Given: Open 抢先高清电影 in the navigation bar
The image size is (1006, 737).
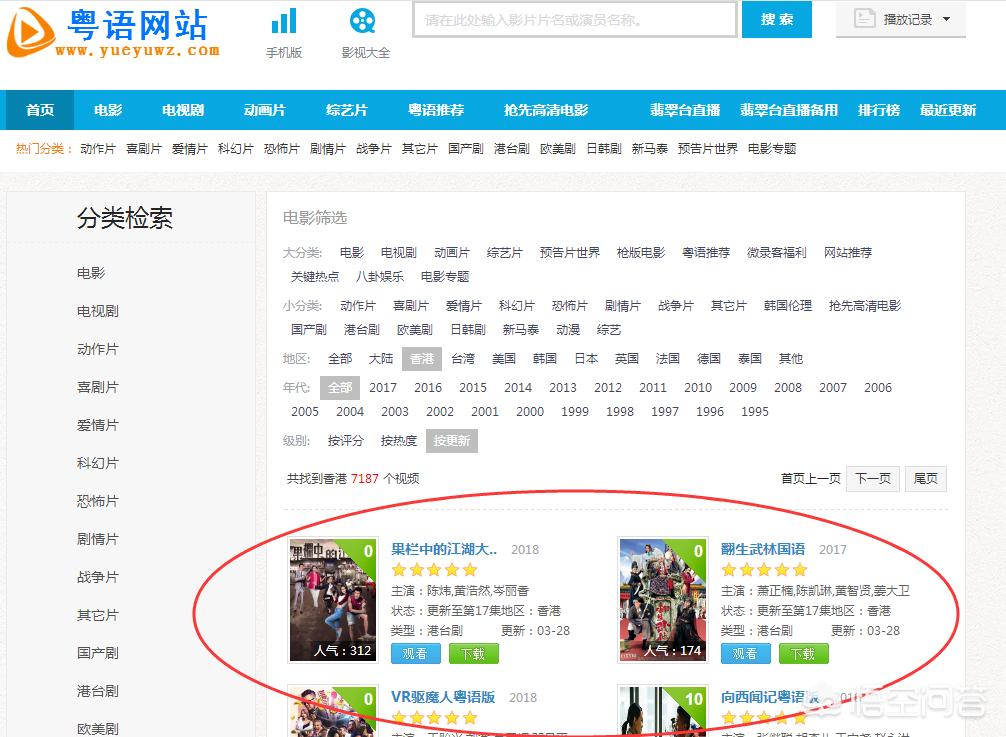Looking at the screenshot, I should pyautogui.click(x=545, y=110).
